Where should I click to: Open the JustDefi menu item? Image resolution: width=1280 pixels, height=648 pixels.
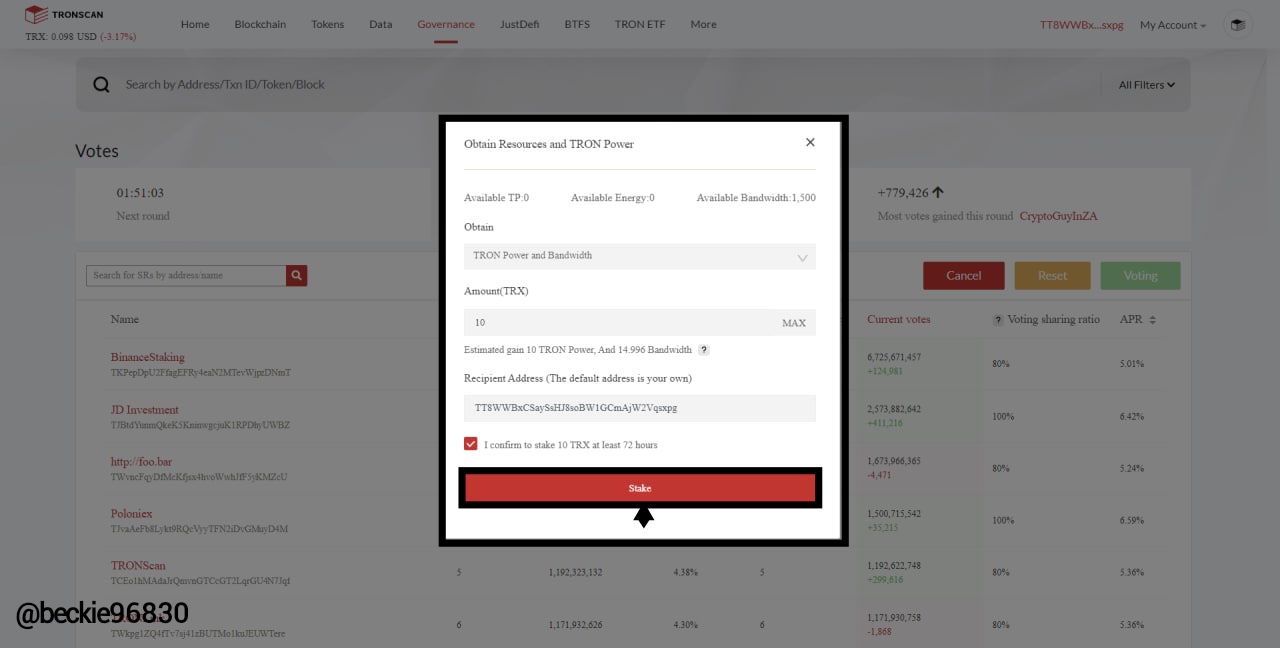519,24
